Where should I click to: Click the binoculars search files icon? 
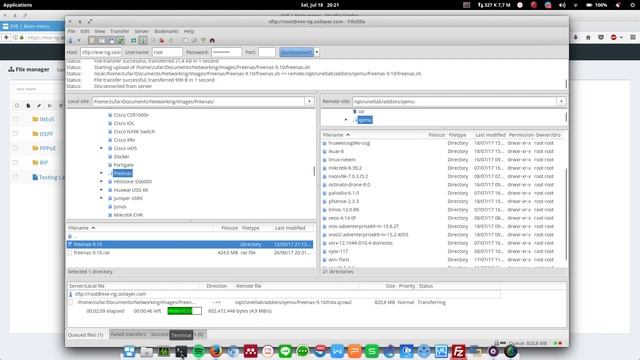coord(212,40)
